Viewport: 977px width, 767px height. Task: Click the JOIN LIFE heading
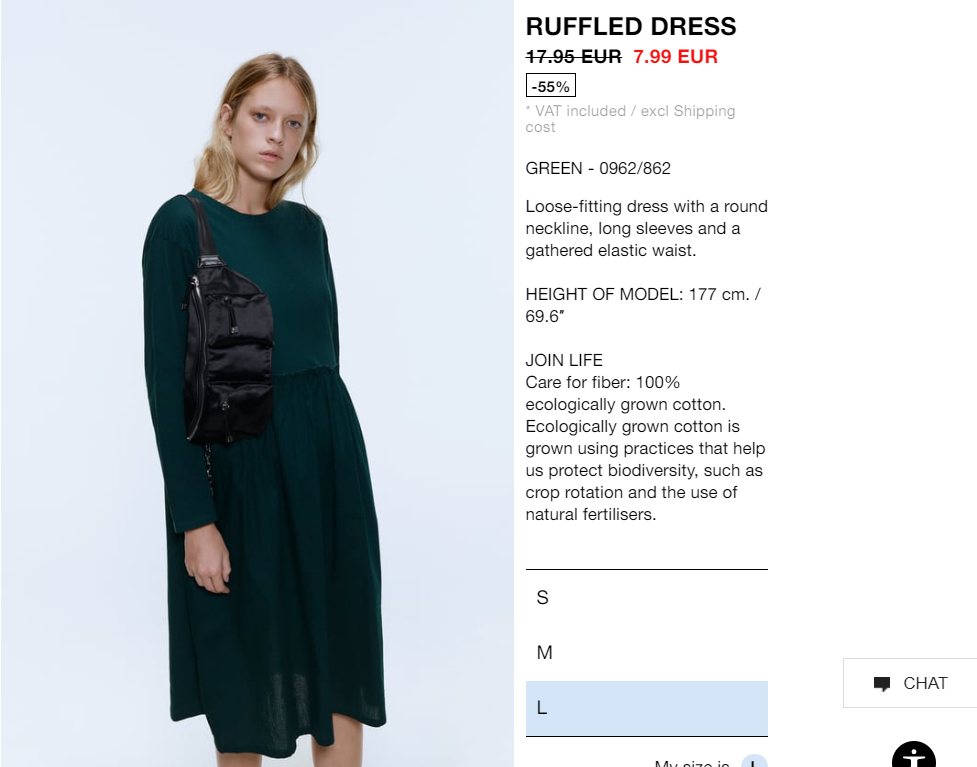pos(564,360)
